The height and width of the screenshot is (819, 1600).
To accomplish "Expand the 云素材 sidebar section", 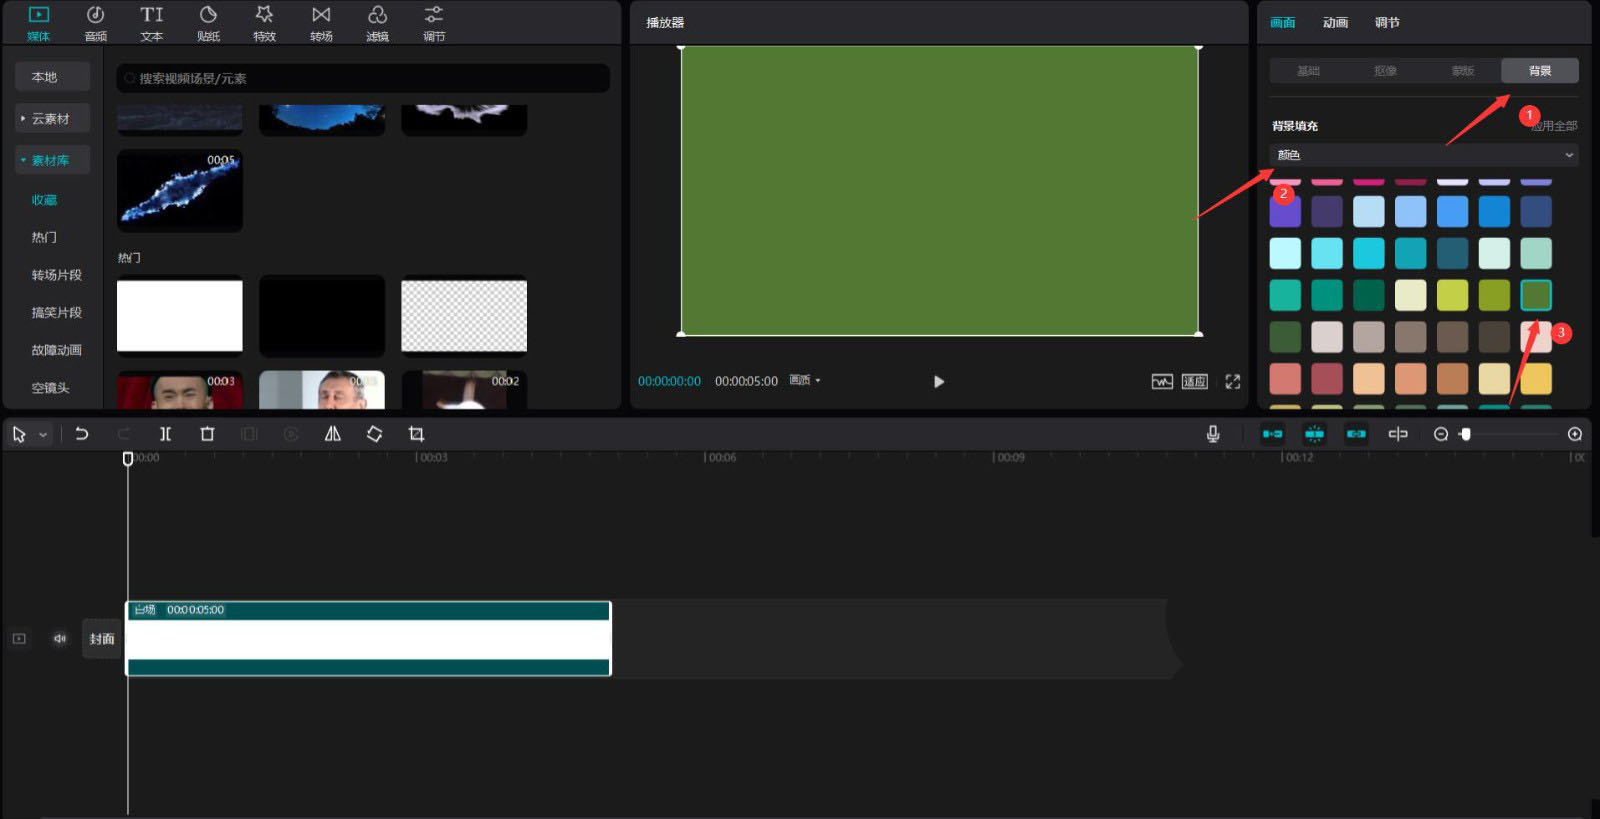I will coord(51,119).
